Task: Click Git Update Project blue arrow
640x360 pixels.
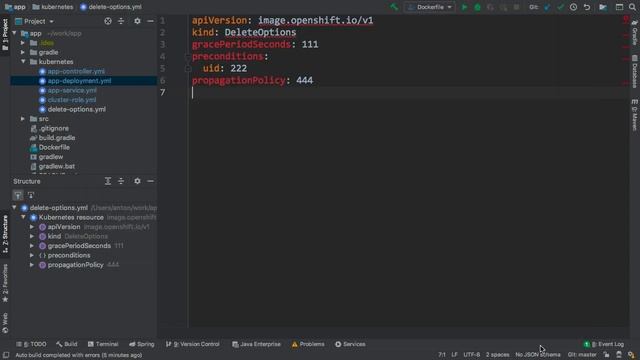Action: [547, 7]
